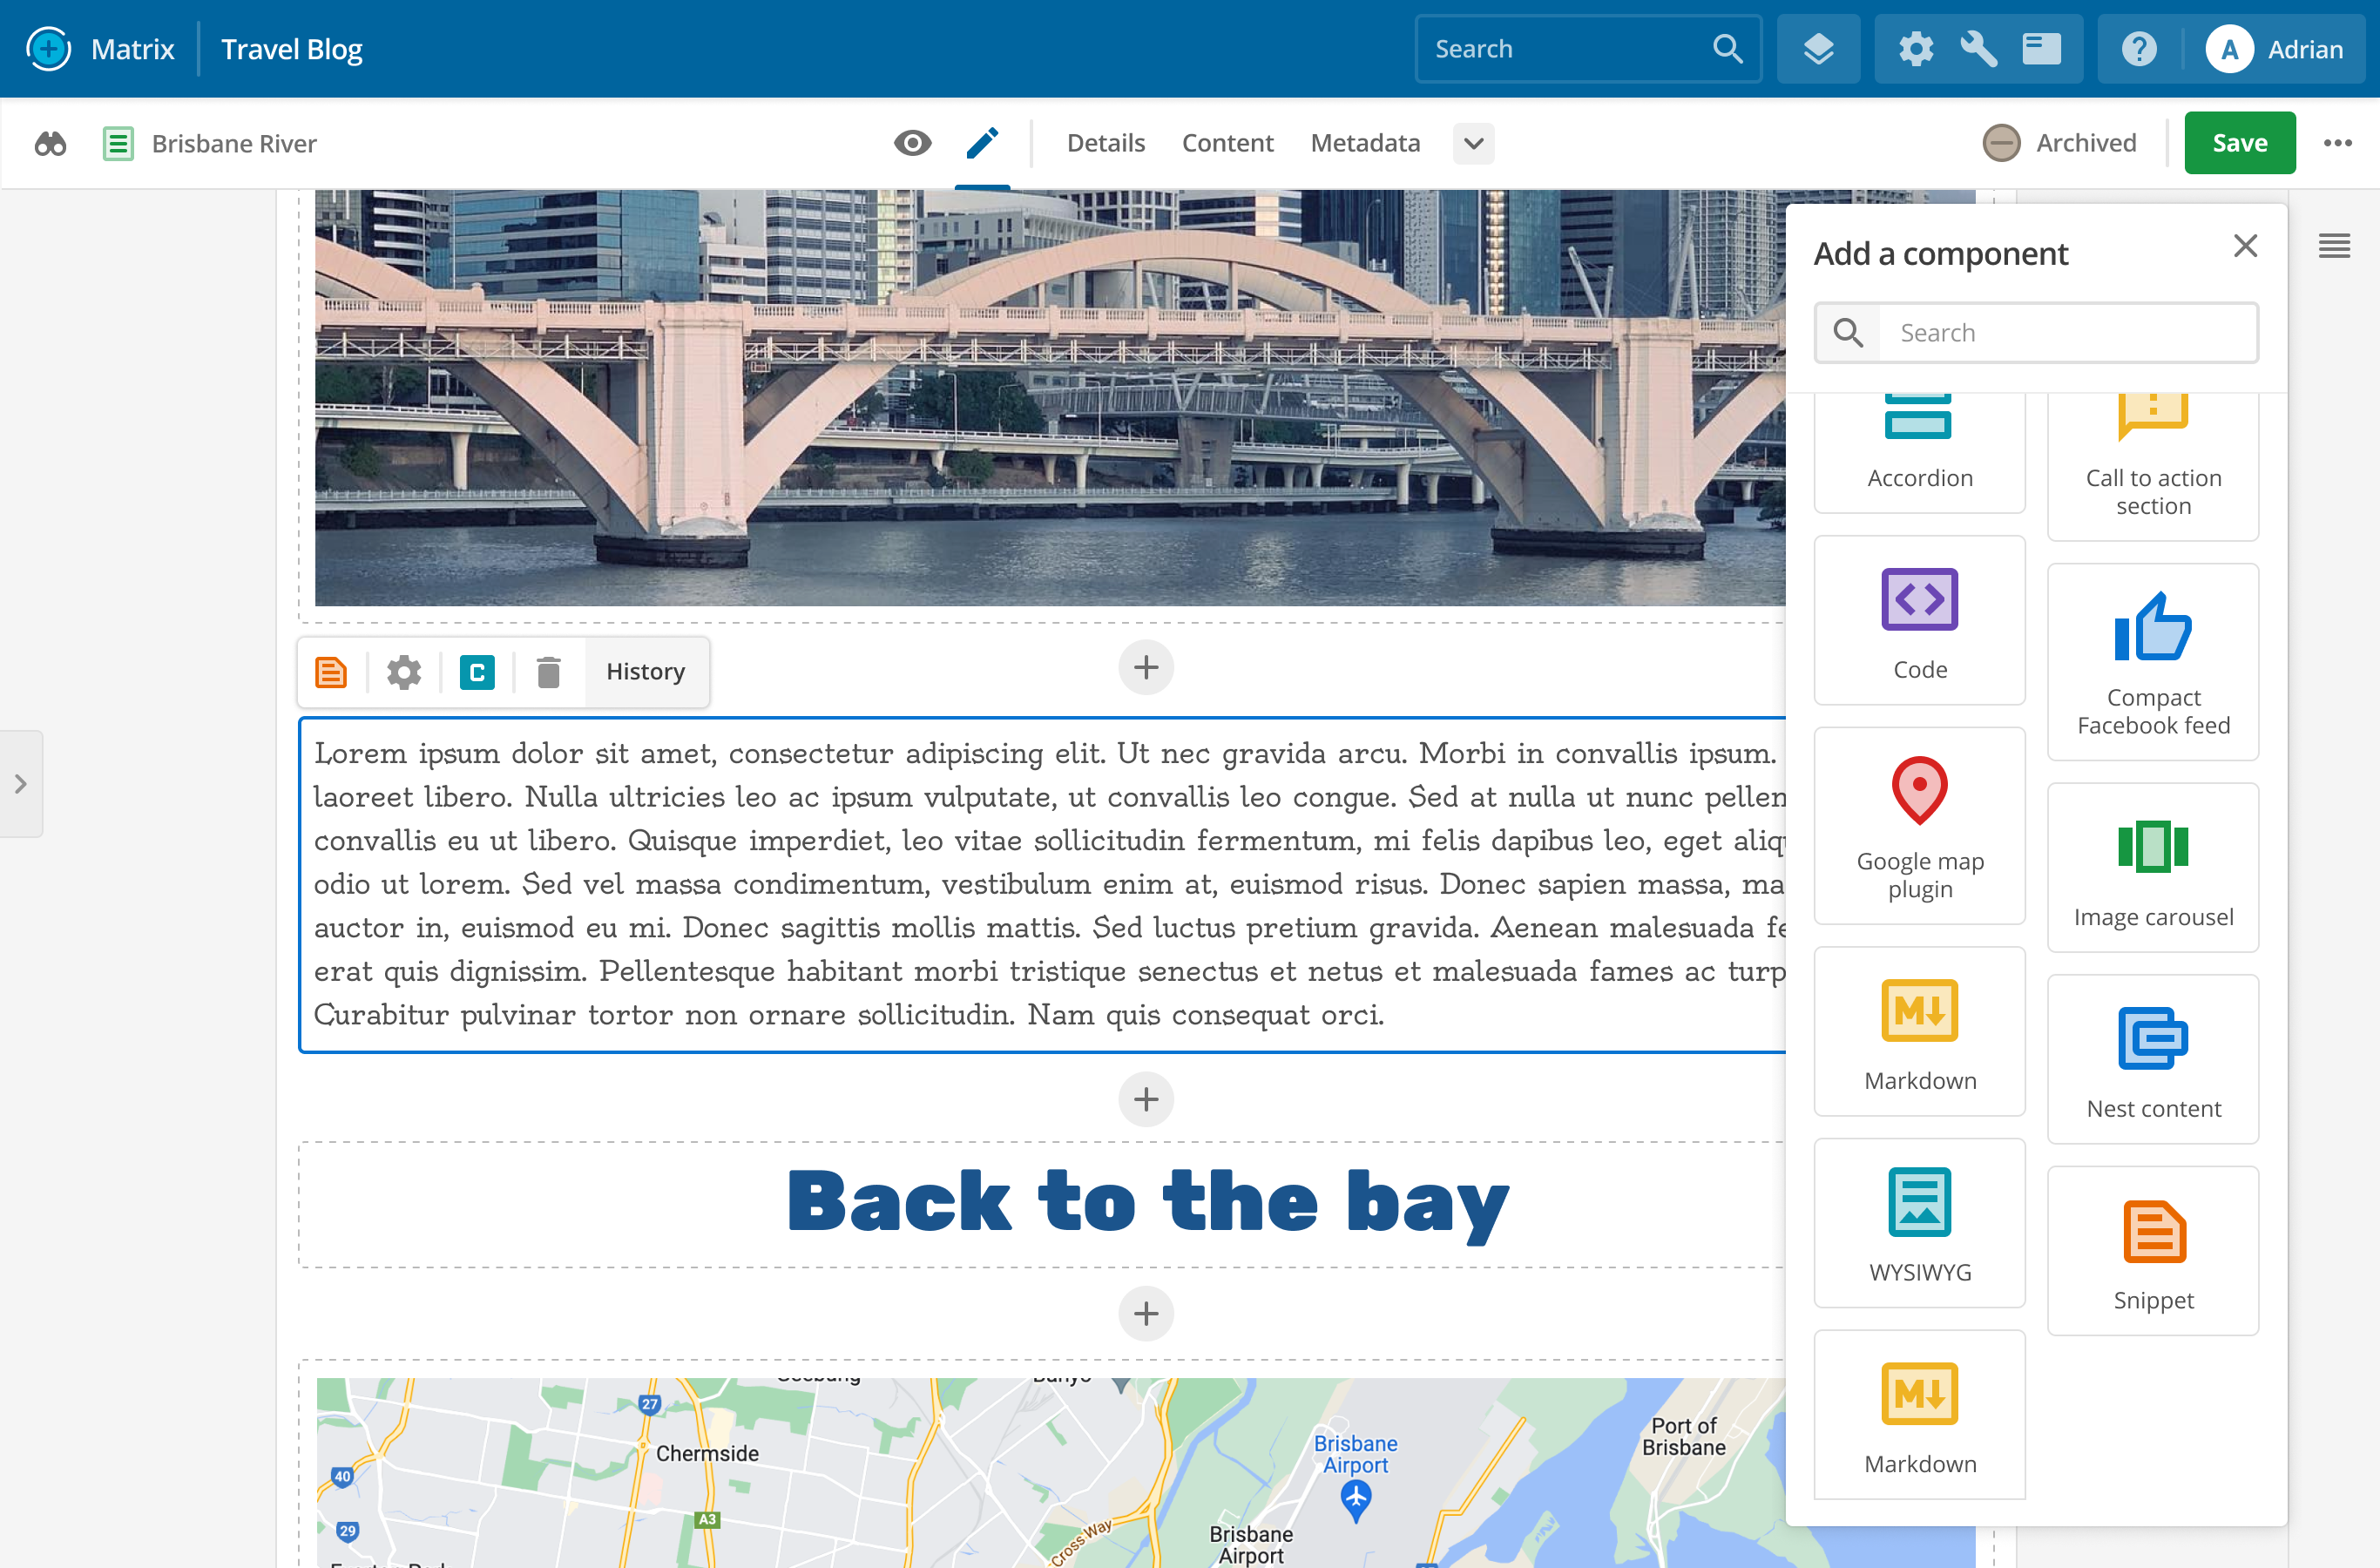Open the help question mark icon
The height and width of the screenshot is (1568, 2380).
[2139, 49]
